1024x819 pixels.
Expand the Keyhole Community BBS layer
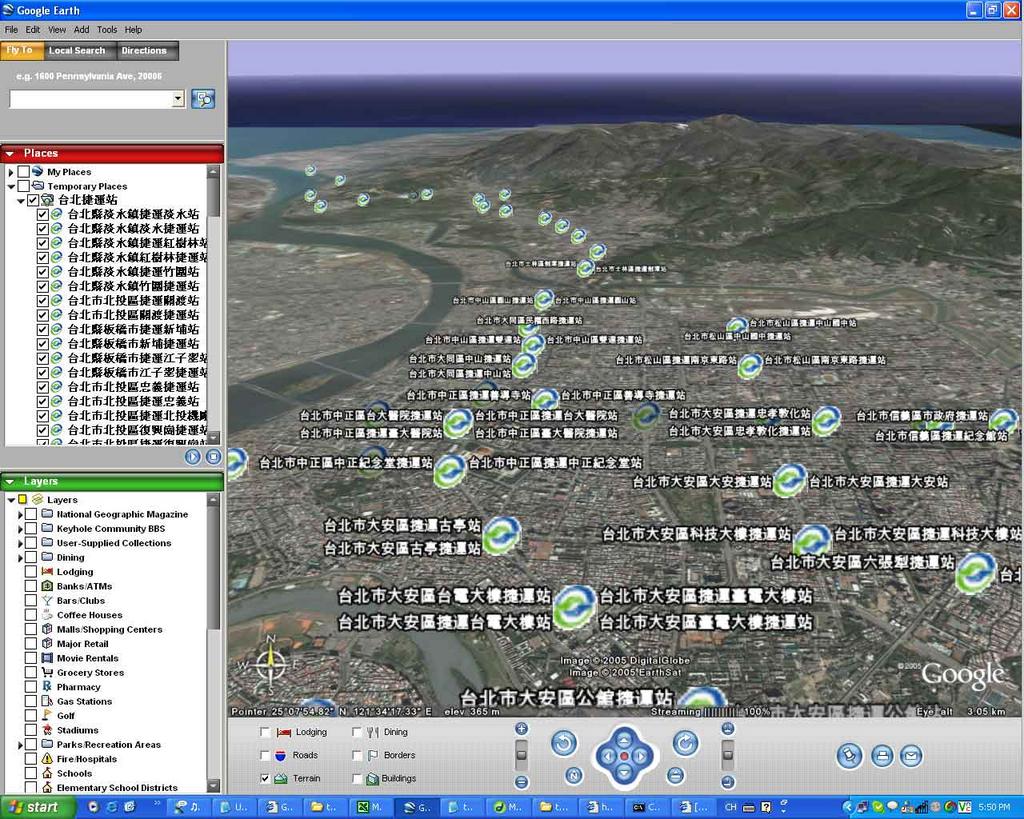[x=20, y=529]
